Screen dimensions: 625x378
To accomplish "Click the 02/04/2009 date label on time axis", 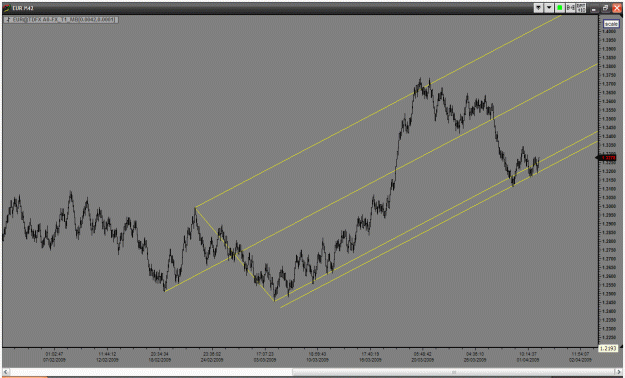I will point(580,360).
